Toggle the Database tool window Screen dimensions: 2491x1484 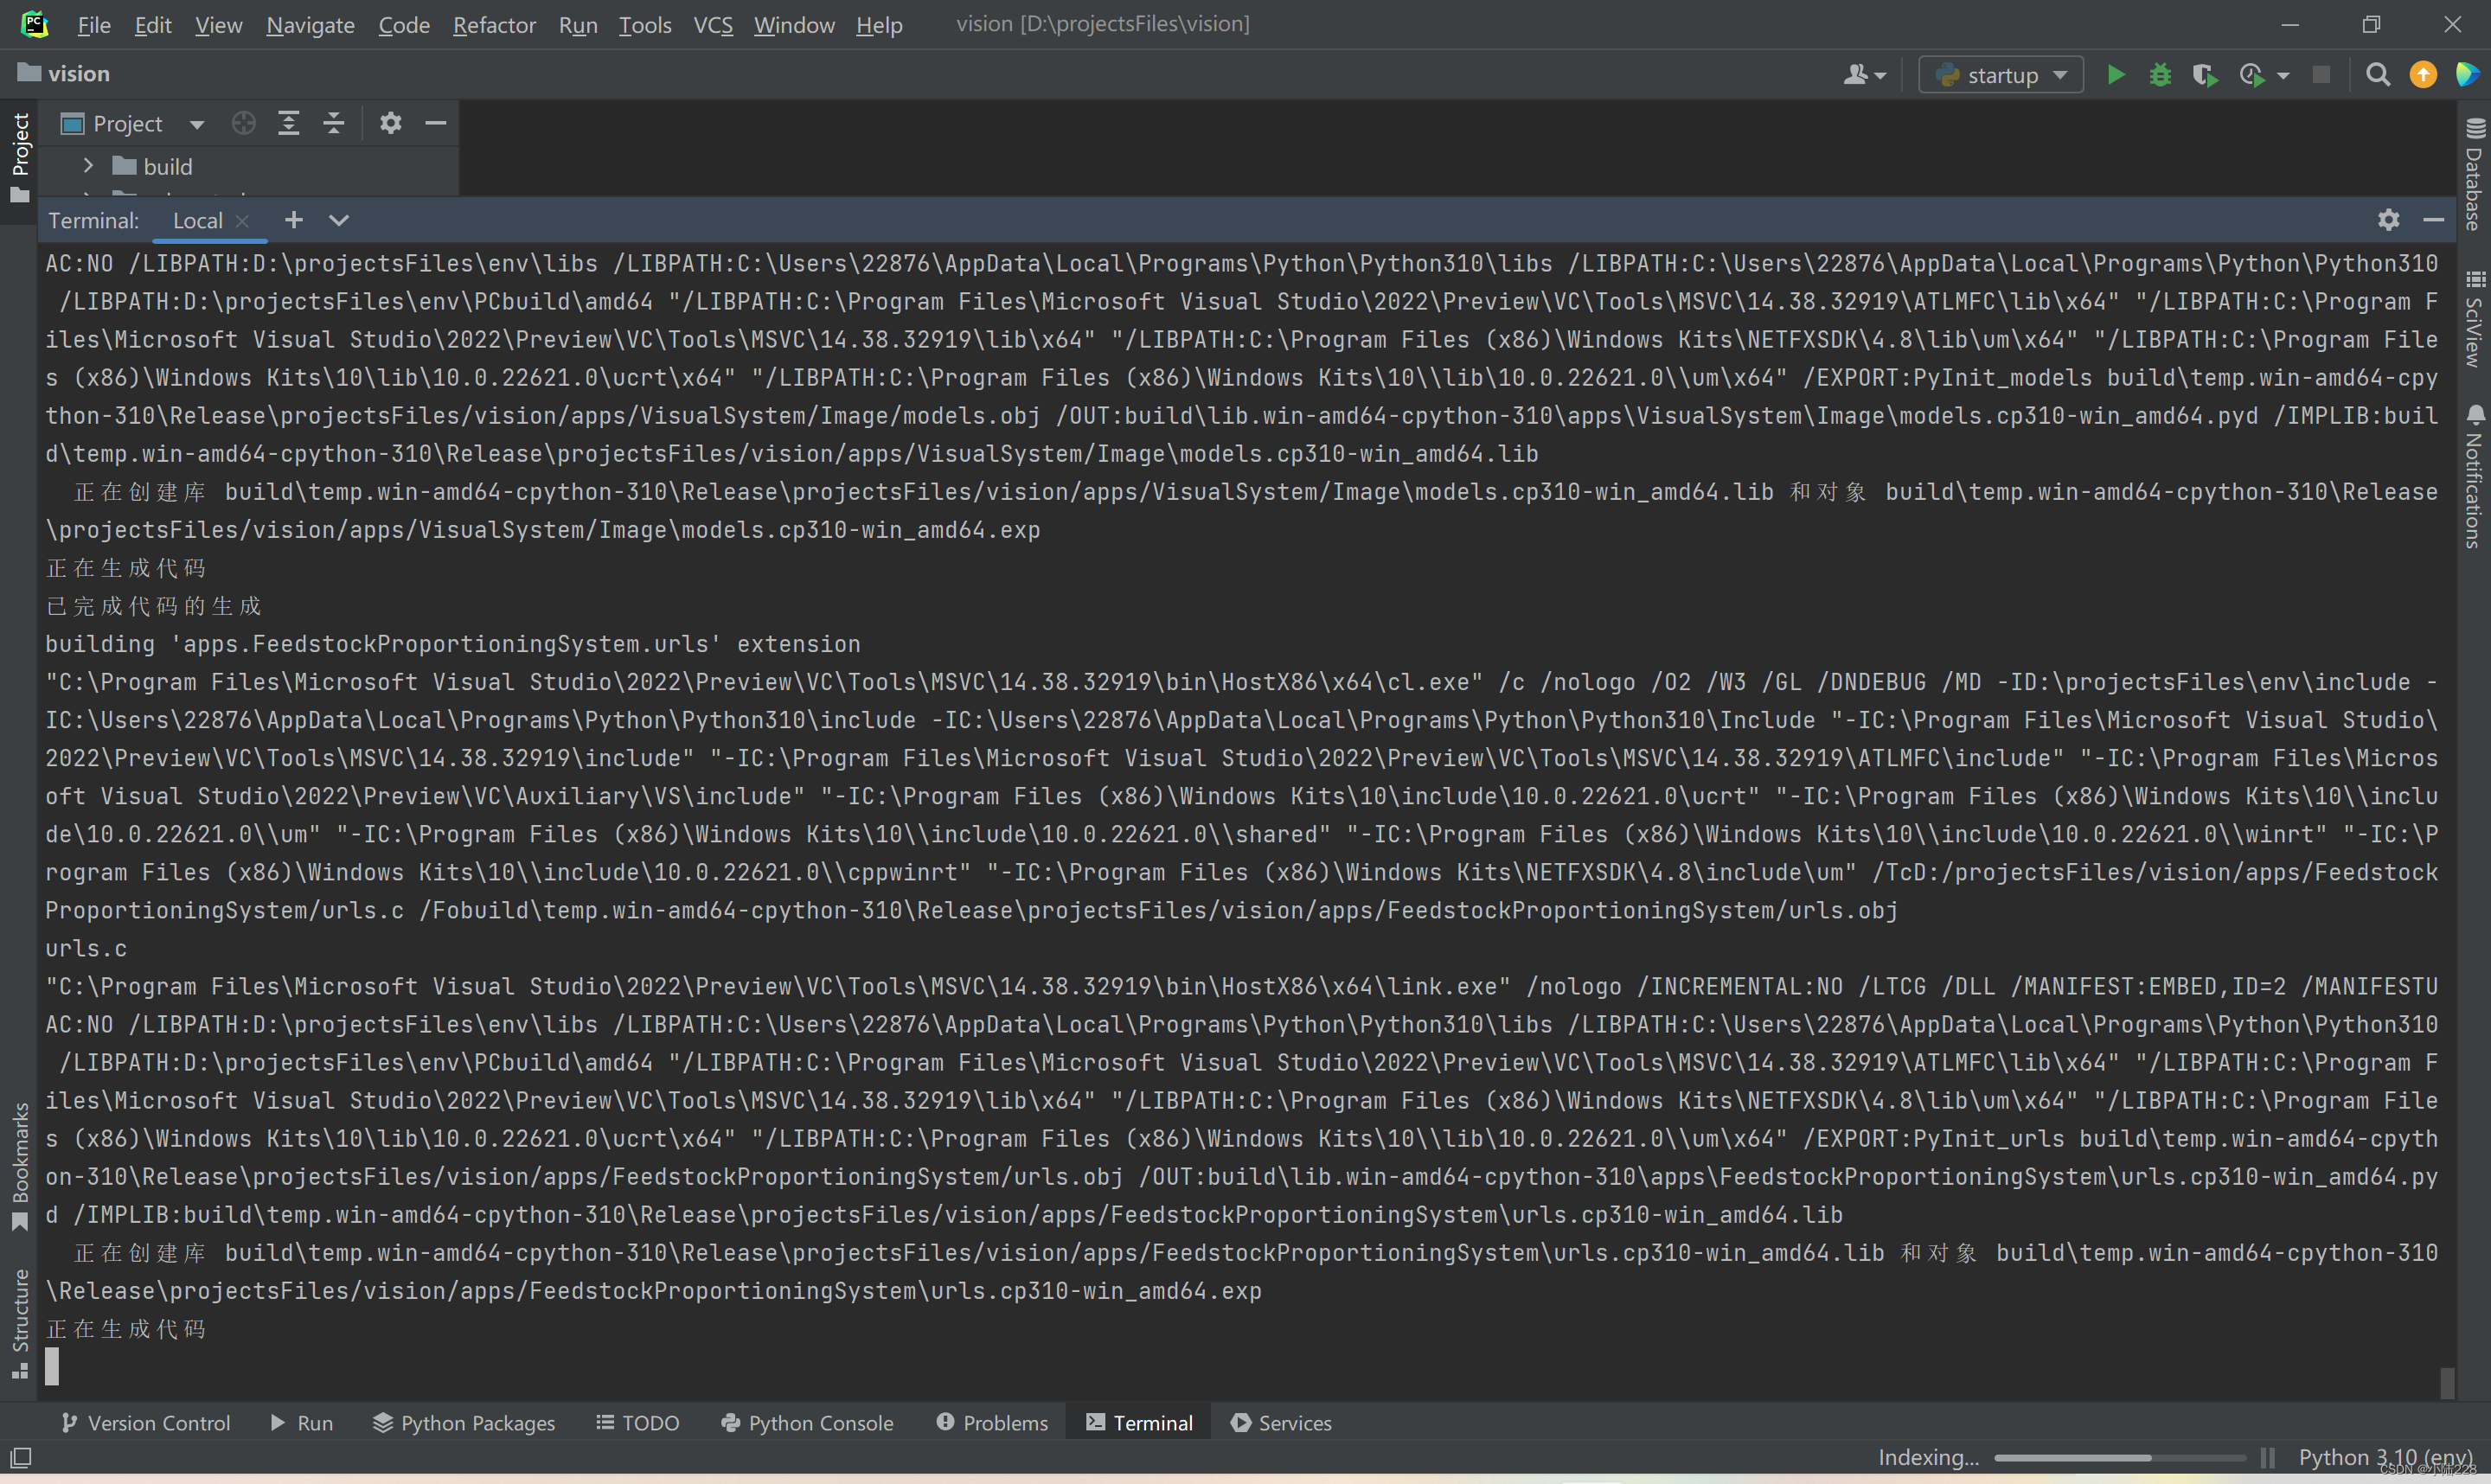pos(2474,175)
